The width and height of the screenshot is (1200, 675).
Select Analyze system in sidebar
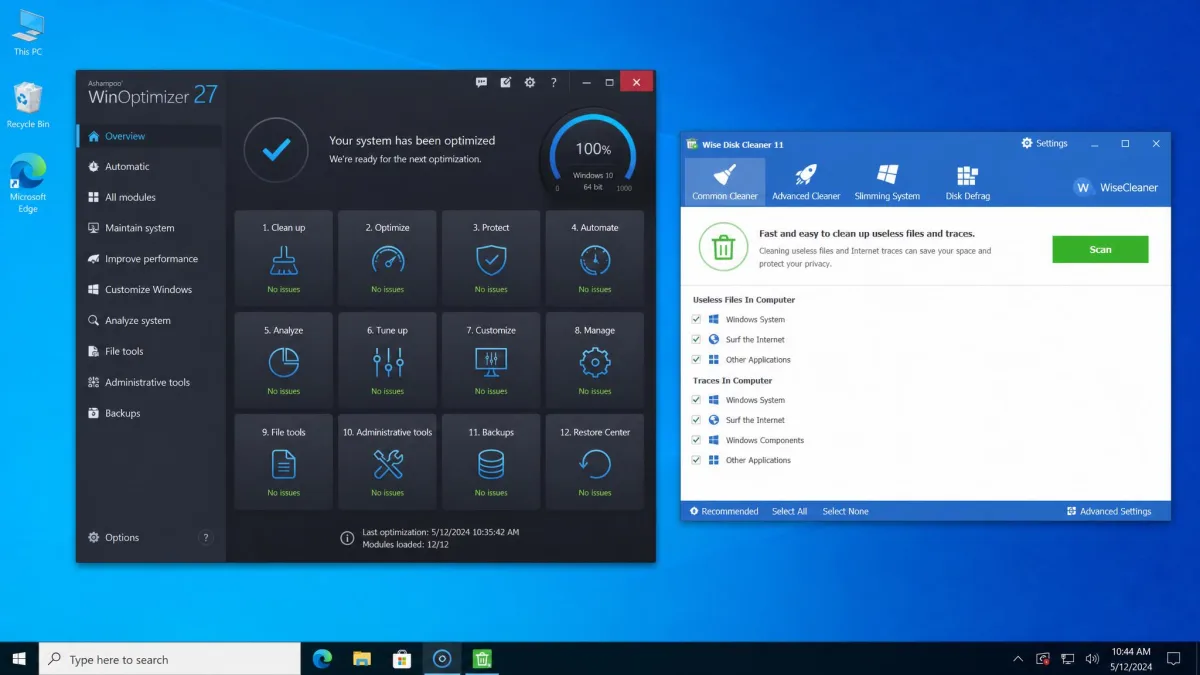(x=150, y=321)
